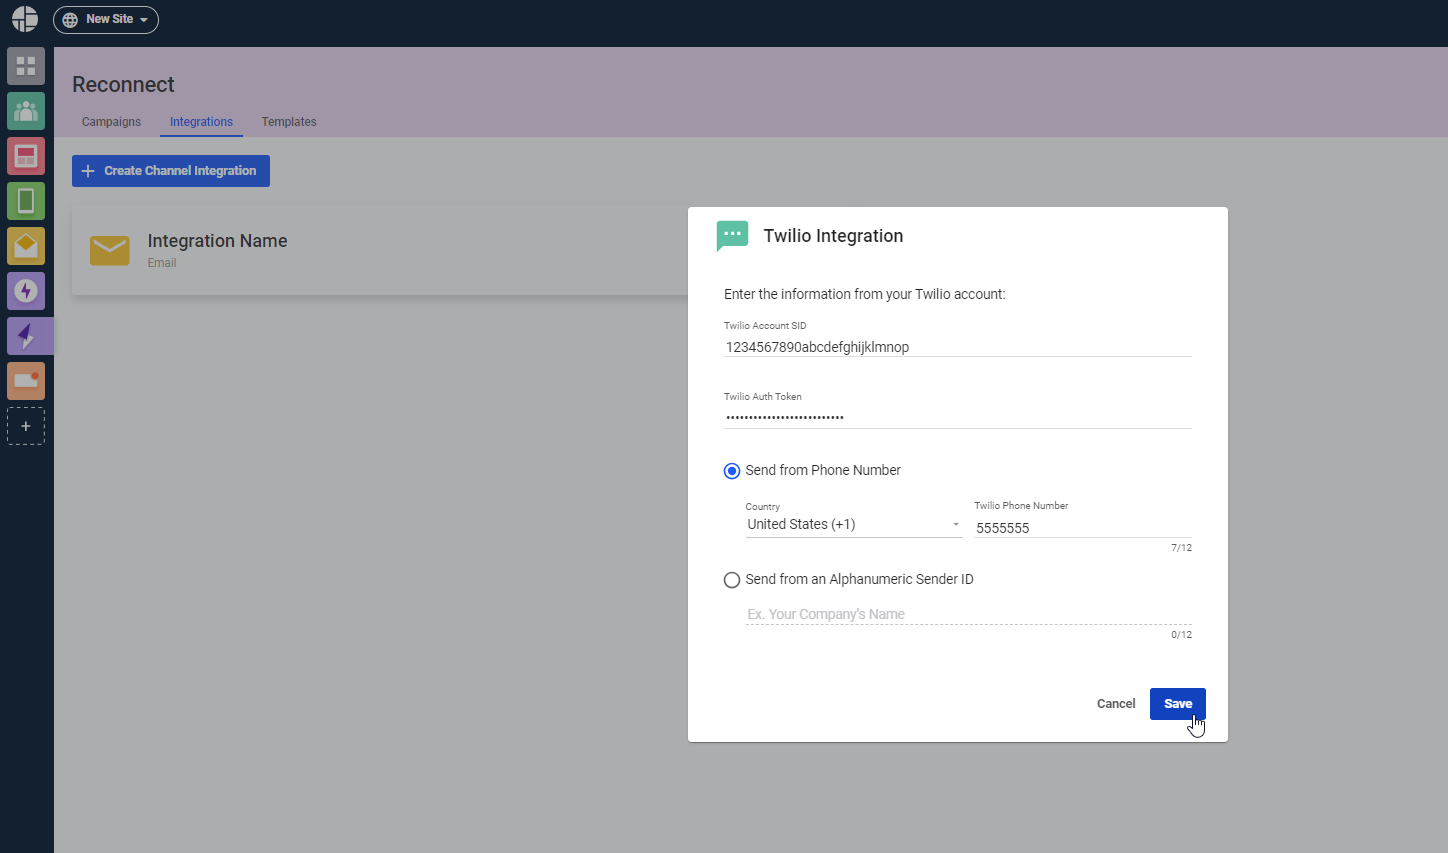This screenshot has width=1448, height=853.
Task: Open the teal people icon in the sidebar
Action: [x=26, y=111]
